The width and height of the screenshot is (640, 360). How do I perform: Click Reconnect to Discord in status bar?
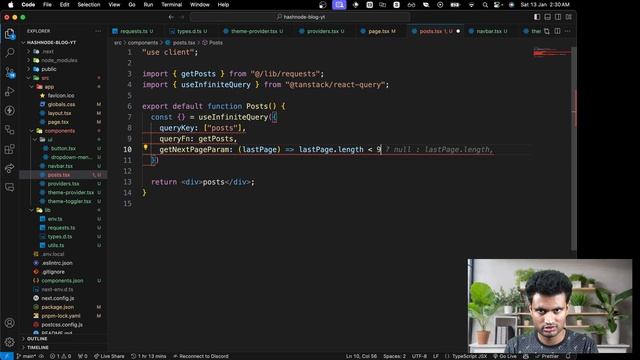click(x=201, y=356)
